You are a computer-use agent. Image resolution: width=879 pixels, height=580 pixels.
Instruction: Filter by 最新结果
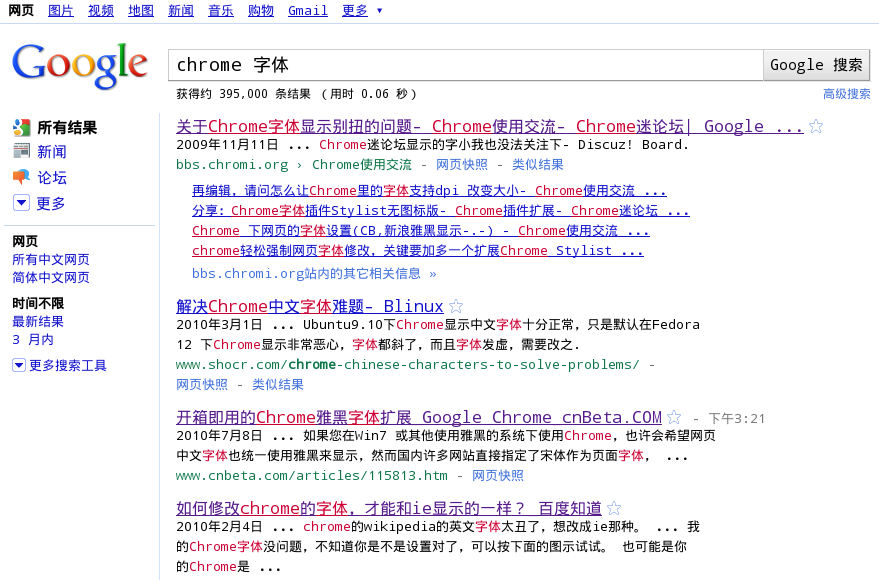(x=38, y=322)
